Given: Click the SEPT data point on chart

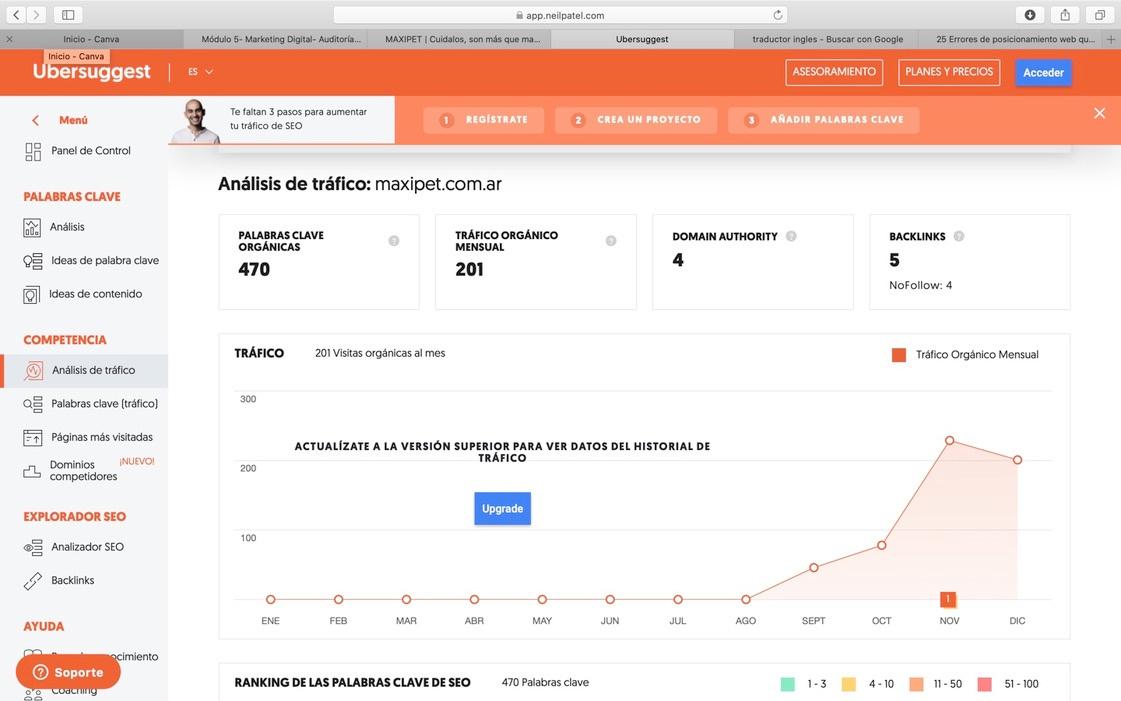Looking at the screenshot, I should [x=814, y=568].
